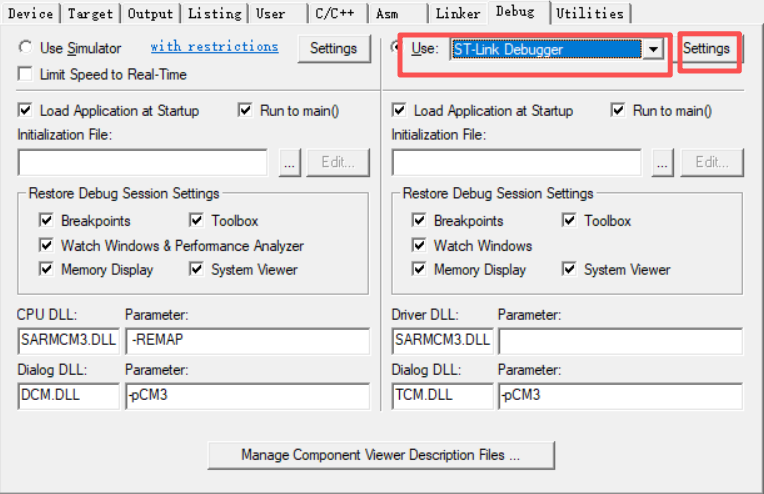Browse for debugger initialization file
The width and height of the screenshot is (764, 494).
[663, 162]
